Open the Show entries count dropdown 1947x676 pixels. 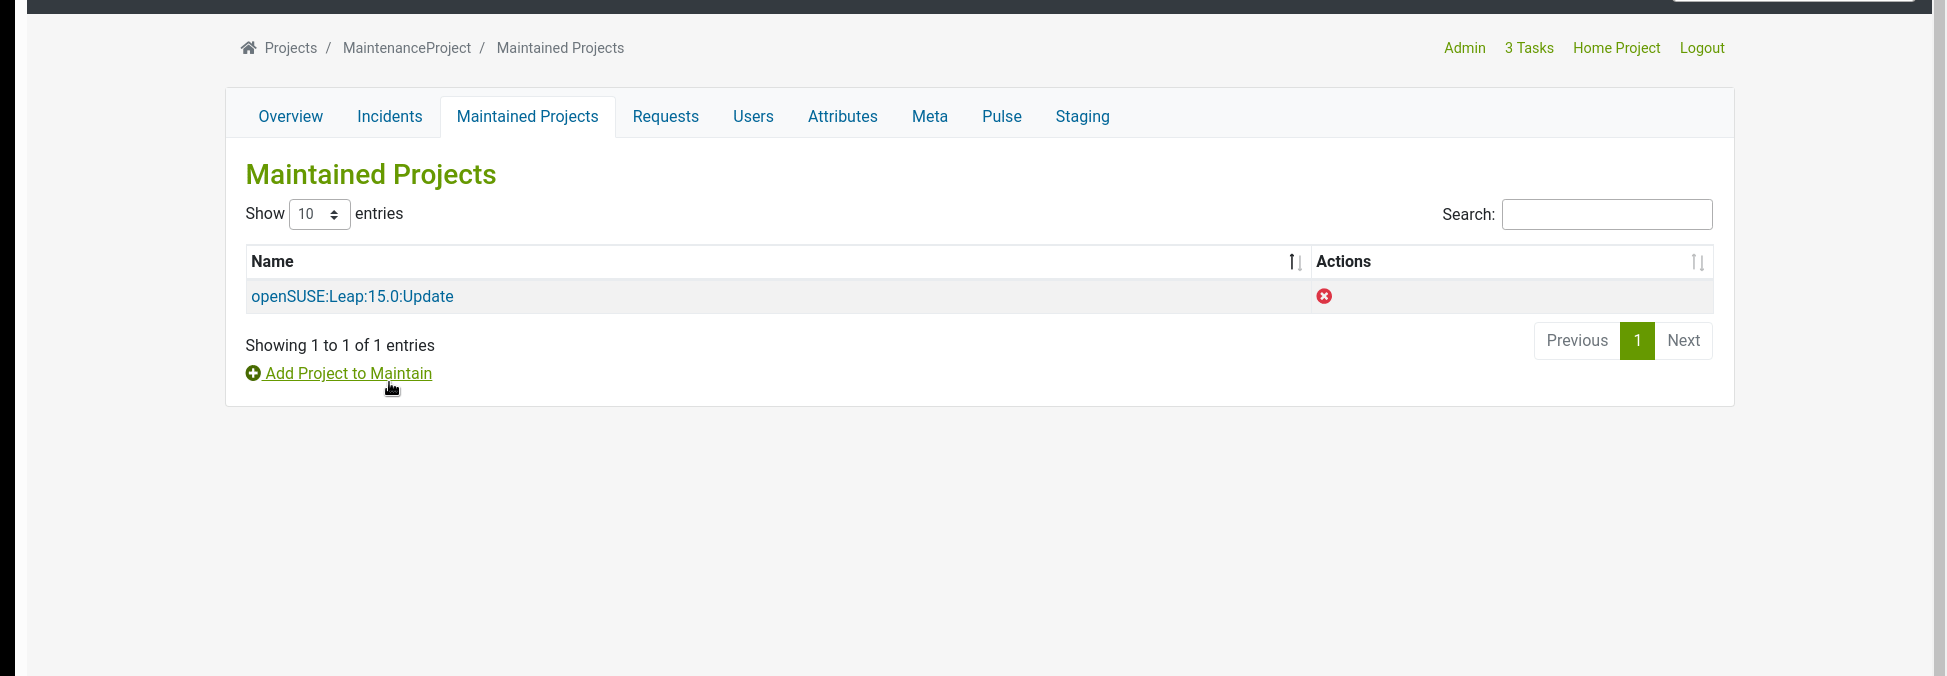tap(319, 214)
